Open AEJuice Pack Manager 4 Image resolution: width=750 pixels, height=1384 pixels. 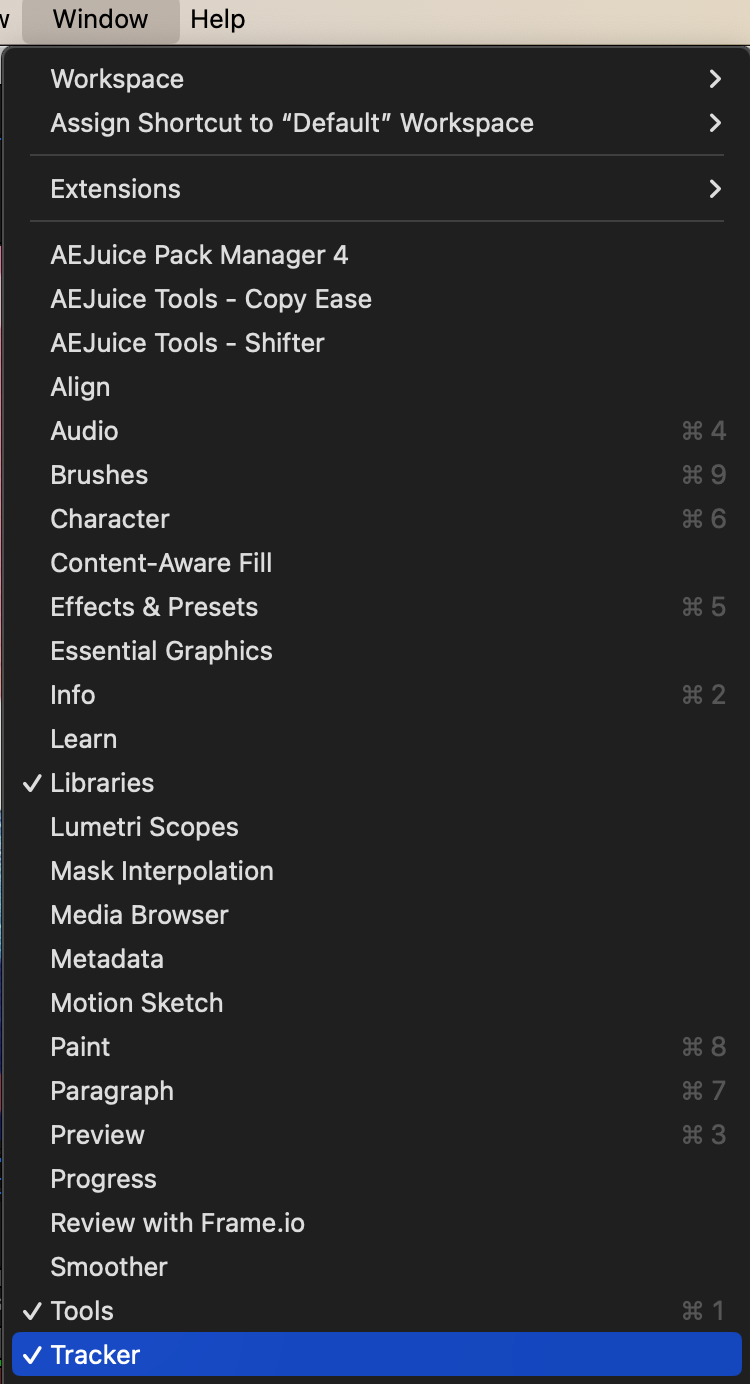coord(199,255)
